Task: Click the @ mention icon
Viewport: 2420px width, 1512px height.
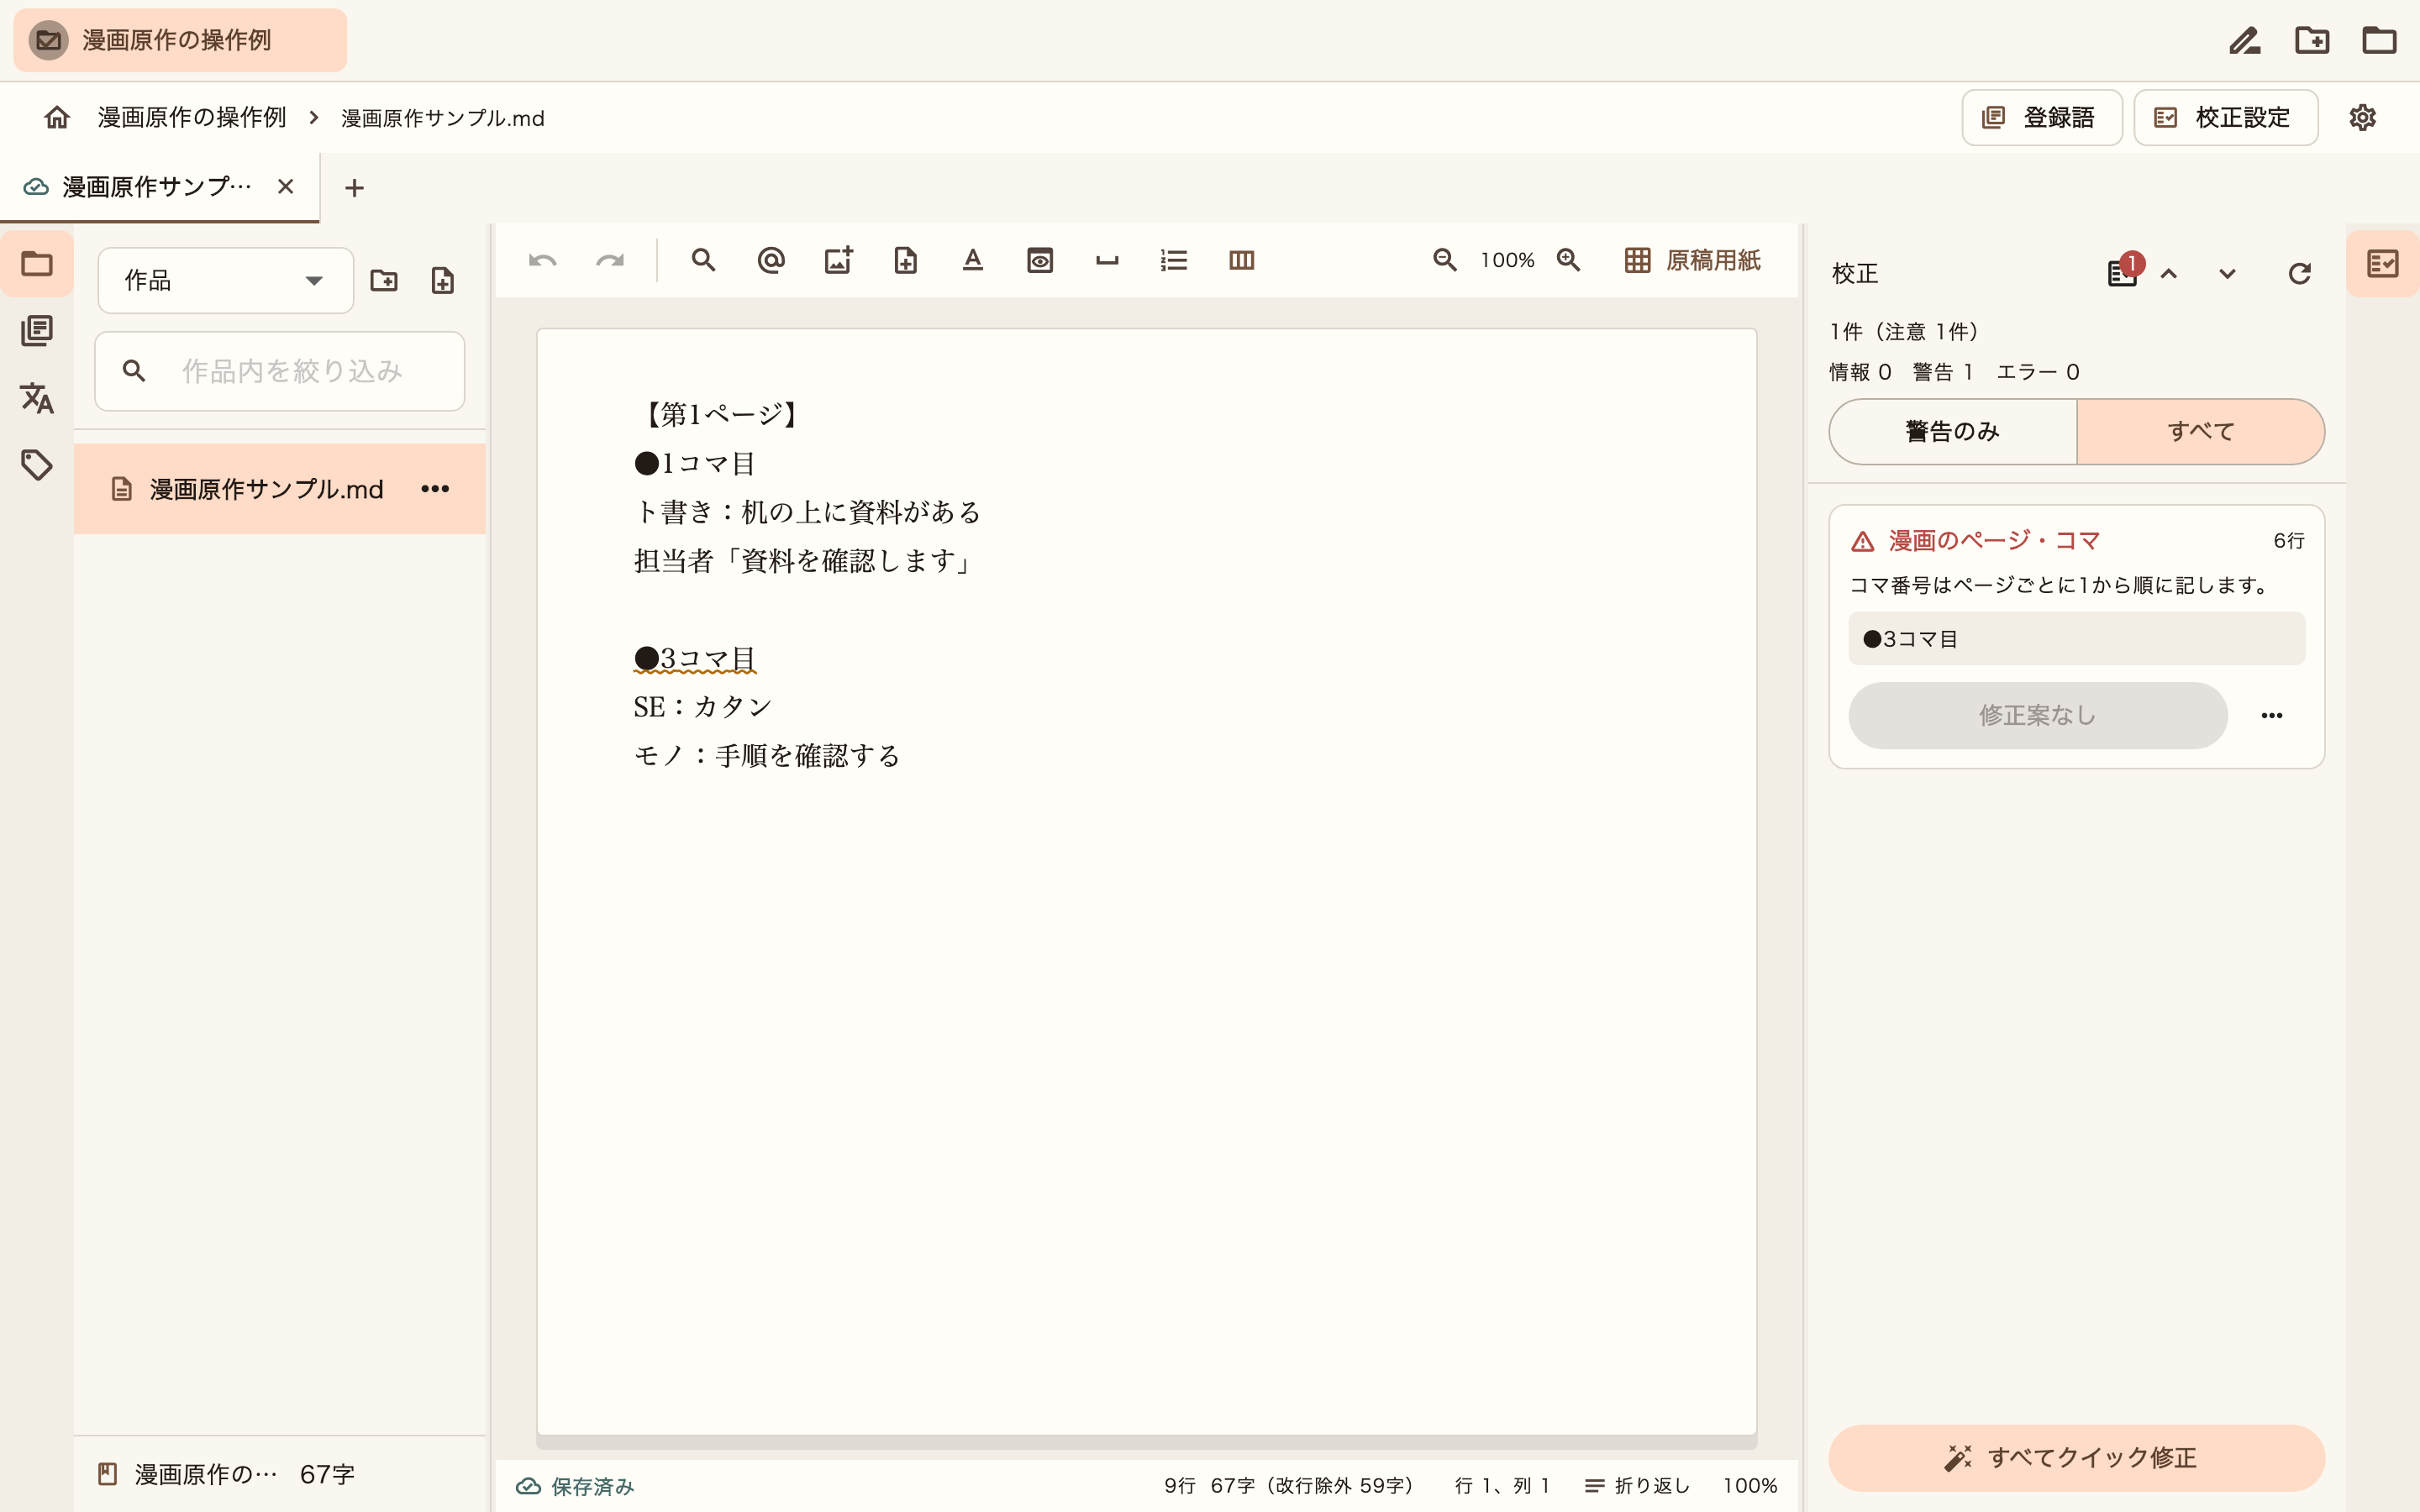Action: pos(771,261)
